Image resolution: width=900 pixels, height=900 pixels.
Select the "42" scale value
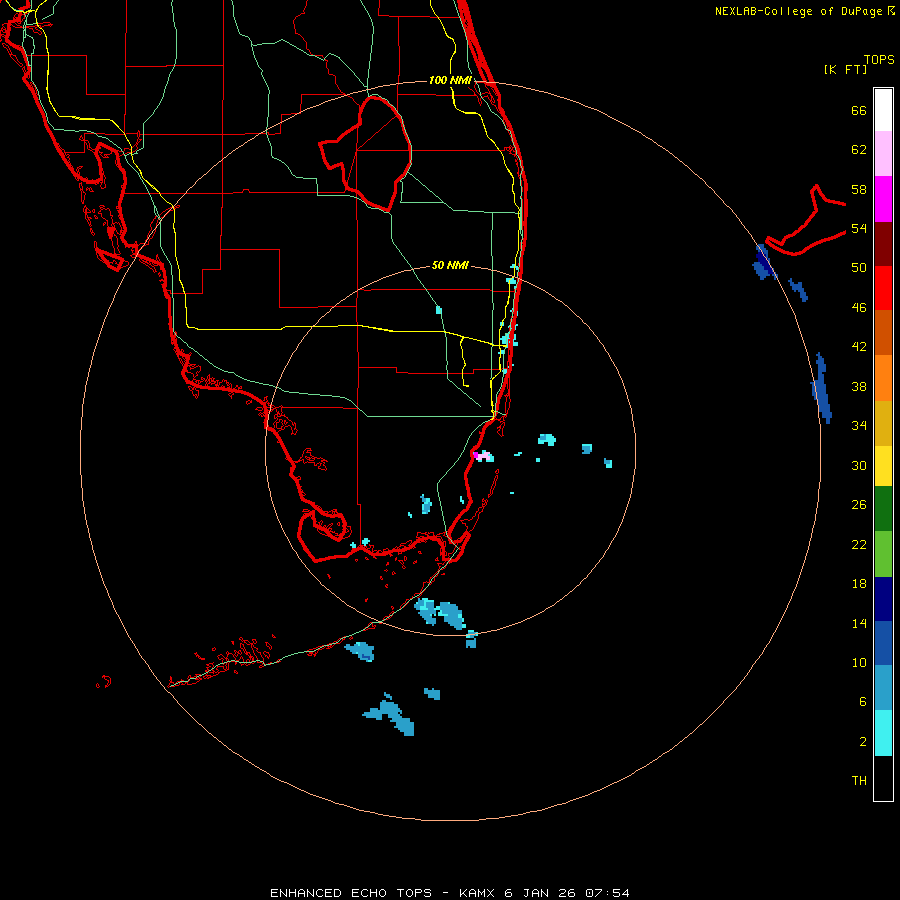point(859,347)
